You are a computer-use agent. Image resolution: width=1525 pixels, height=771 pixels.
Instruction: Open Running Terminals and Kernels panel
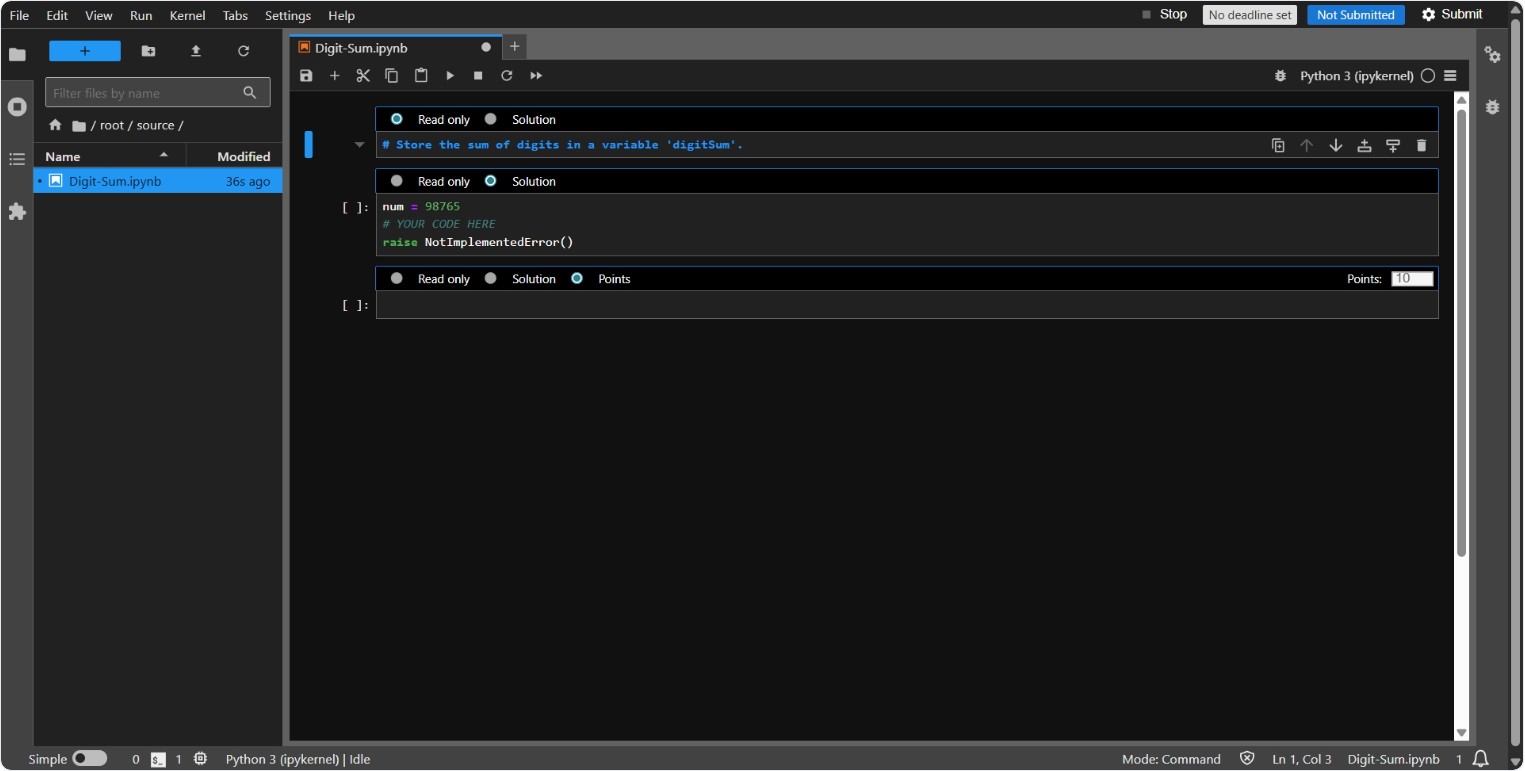(17, 106)
